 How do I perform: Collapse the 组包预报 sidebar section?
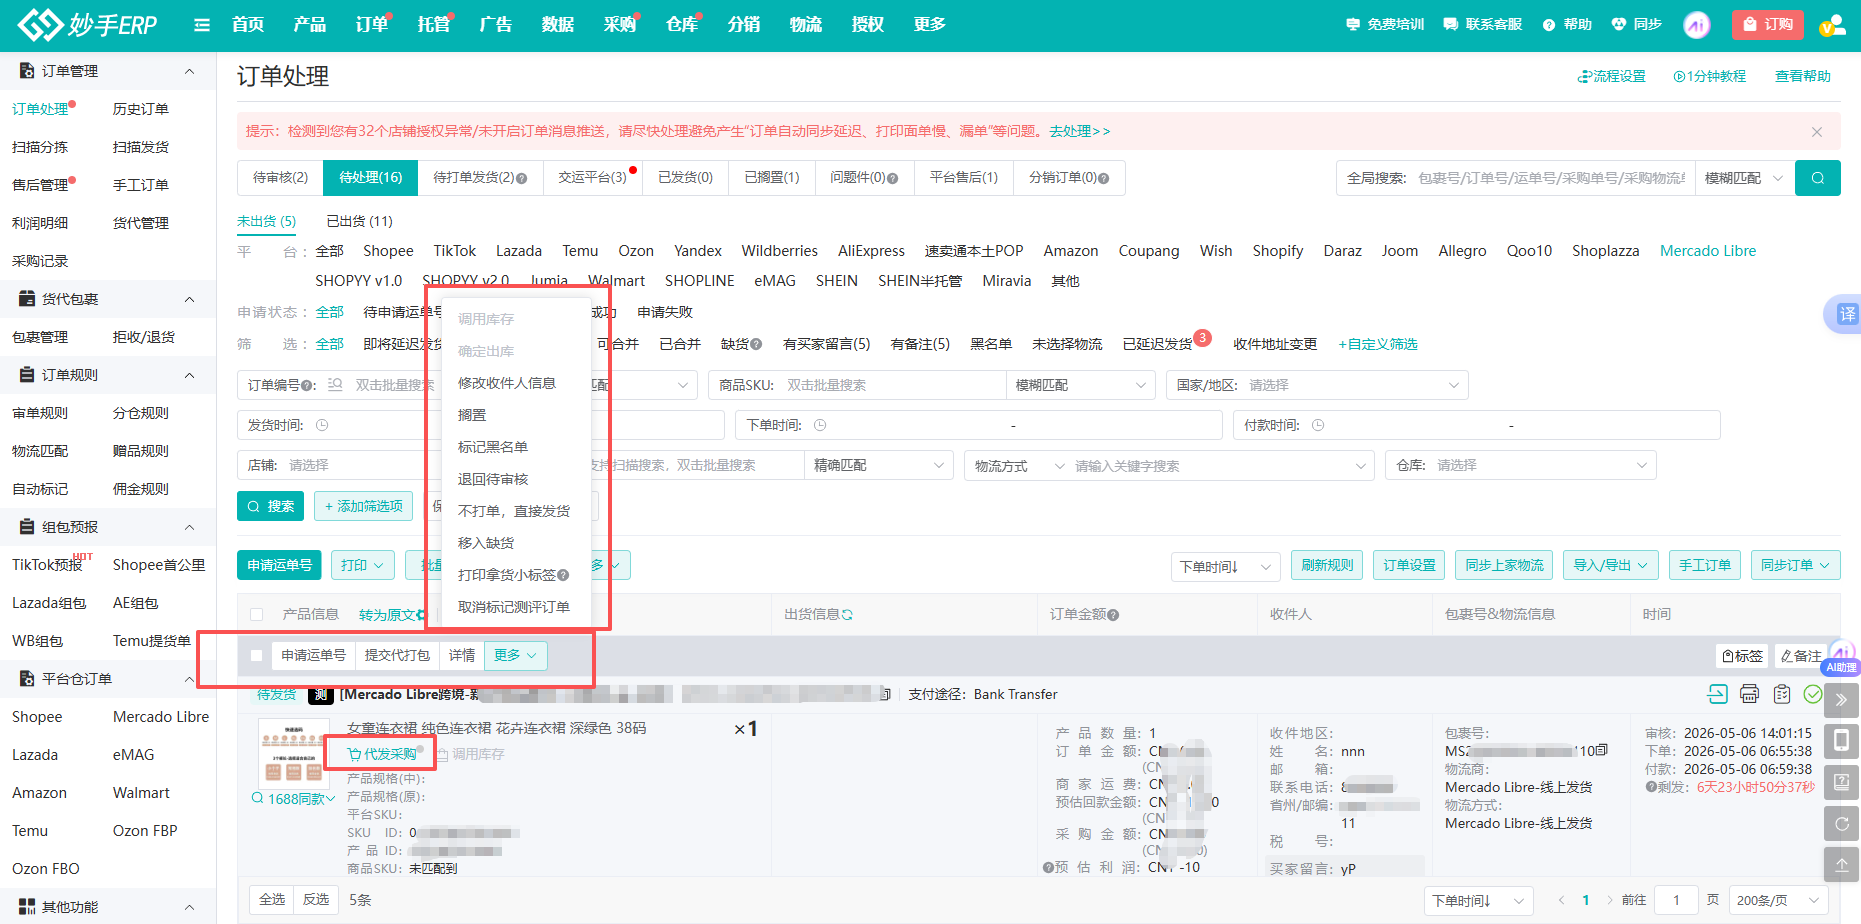(189, 527)
